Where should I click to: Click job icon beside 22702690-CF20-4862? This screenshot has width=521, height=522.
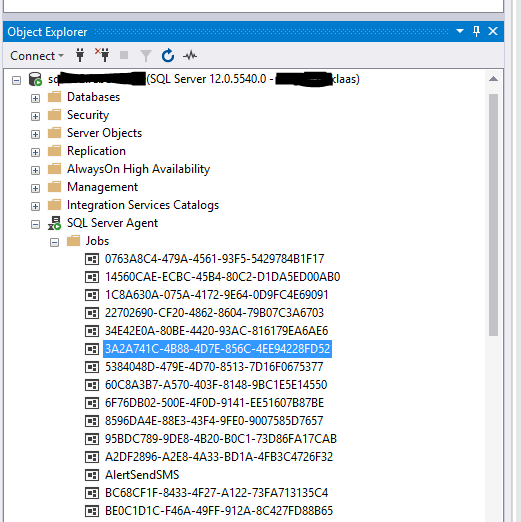tap(92, 313)
